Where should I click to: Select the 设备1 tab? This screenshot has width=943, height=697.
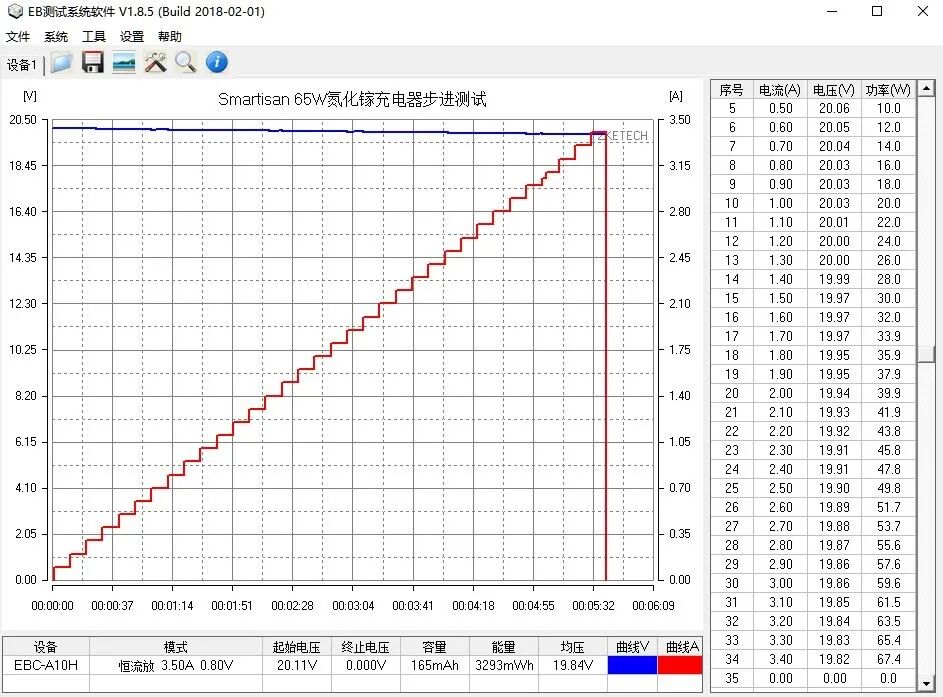pos(22,65)
